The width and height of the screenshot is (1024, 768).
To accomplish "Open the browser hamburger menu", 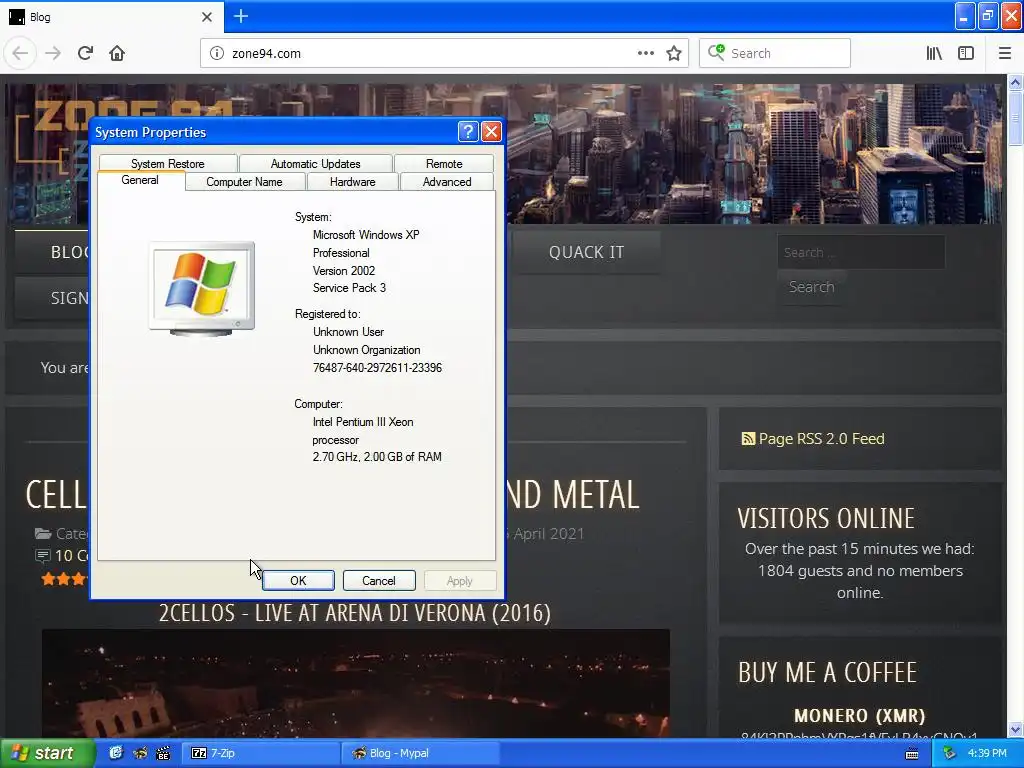I will 1005,53.
